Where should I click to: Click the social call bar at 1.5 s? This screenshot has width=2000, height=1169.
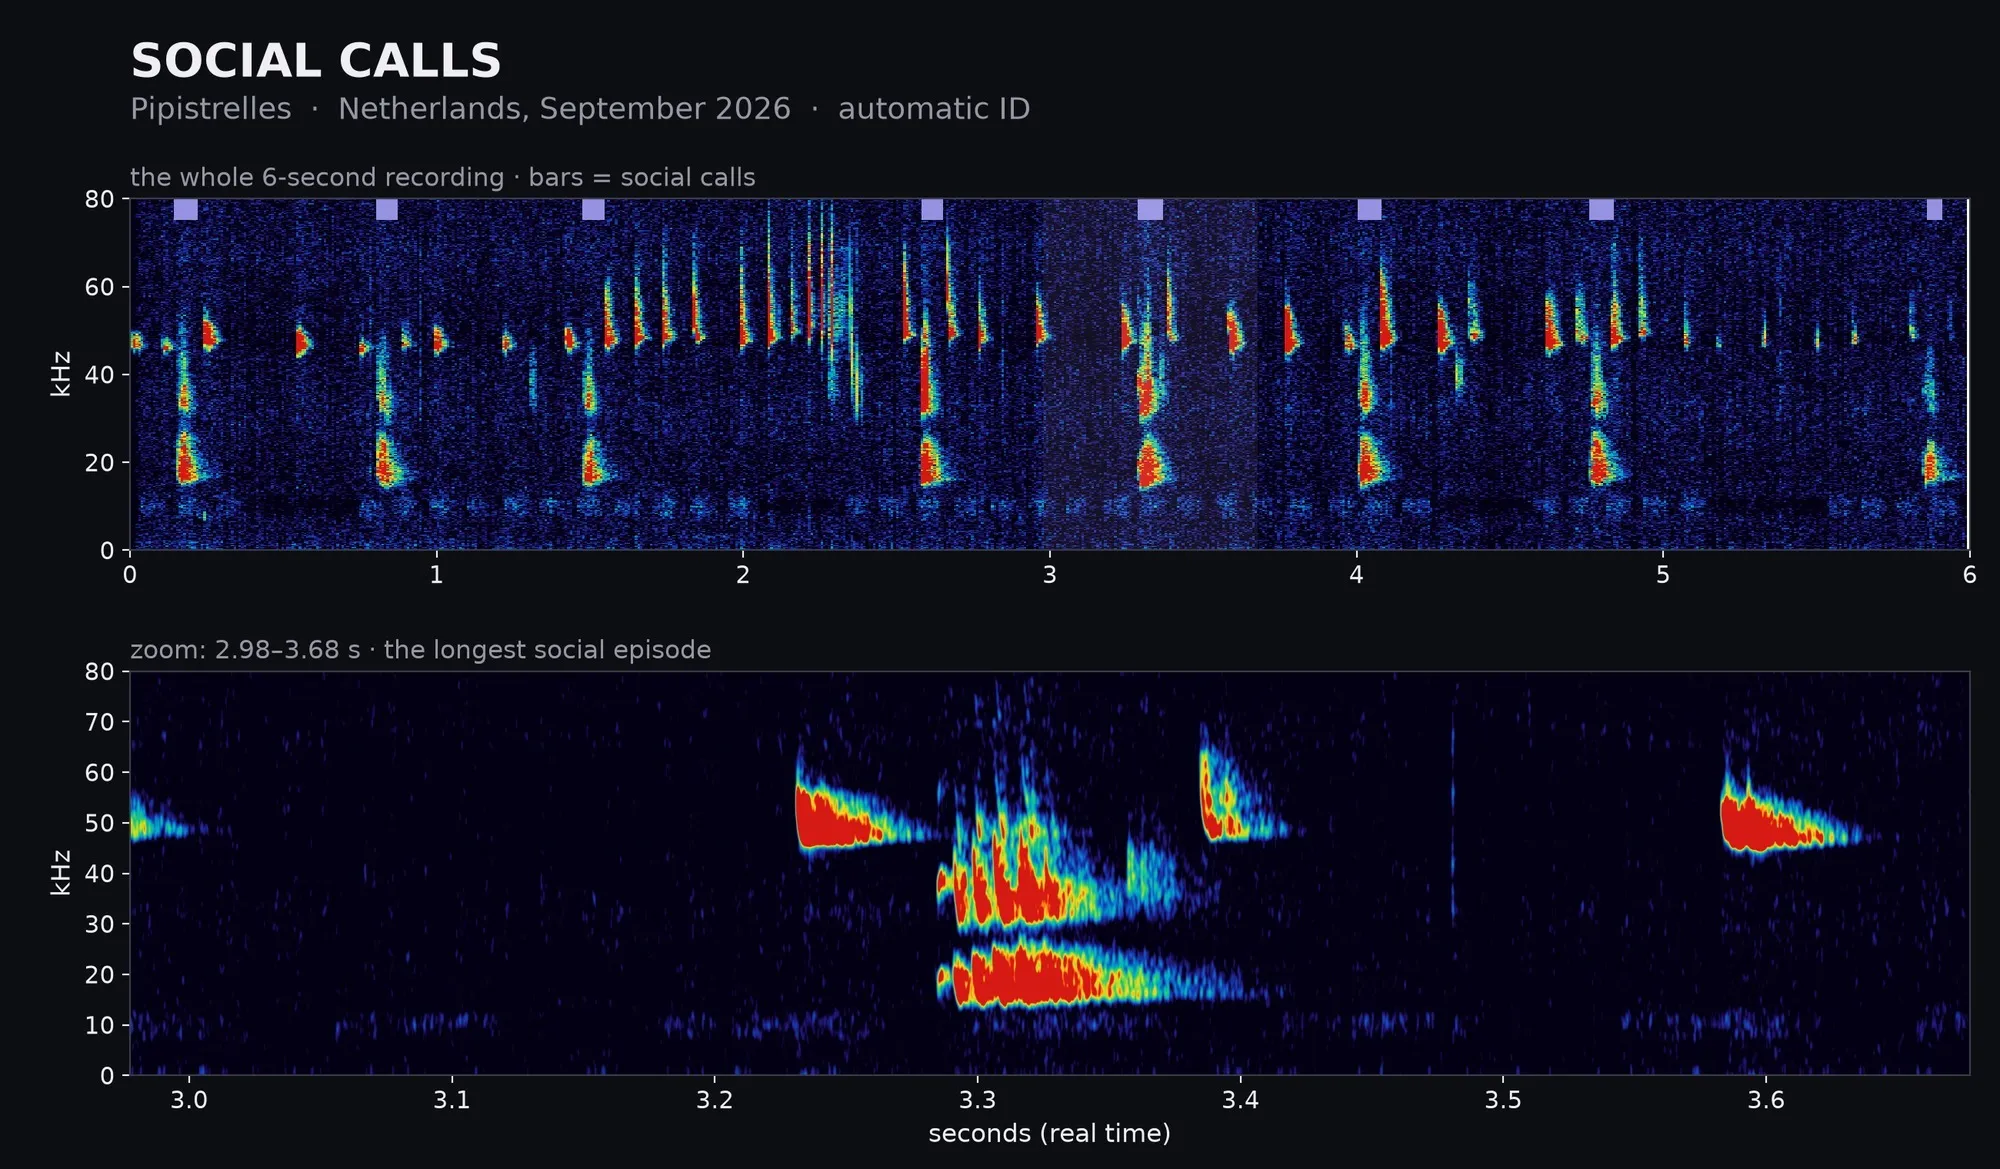pyautogui.click(x=593, y=209)
